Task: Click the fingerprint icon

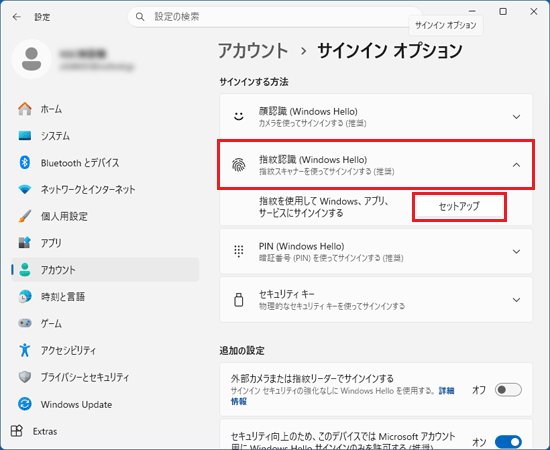Action: pos(239,164)
